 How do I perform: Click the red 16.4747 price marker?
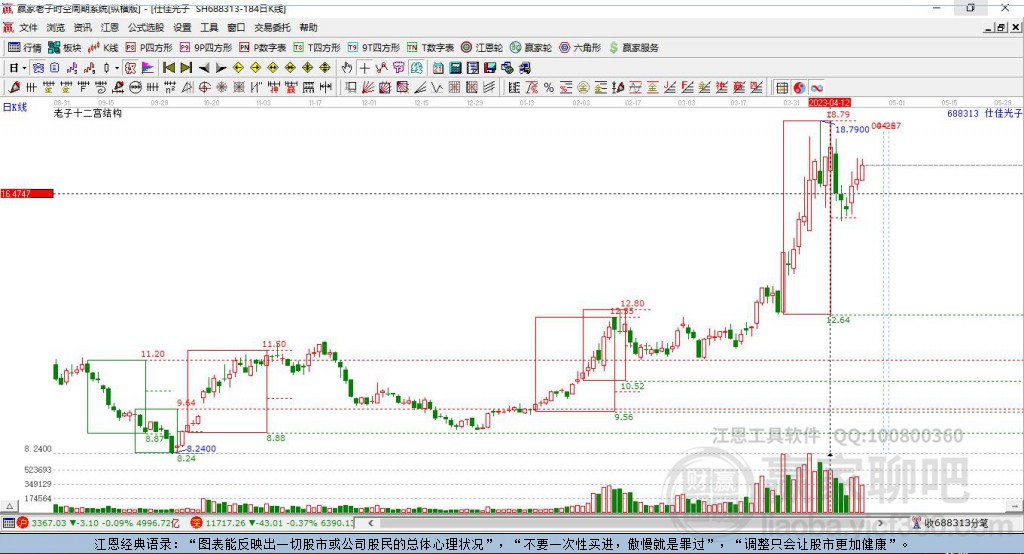point(27,193)
